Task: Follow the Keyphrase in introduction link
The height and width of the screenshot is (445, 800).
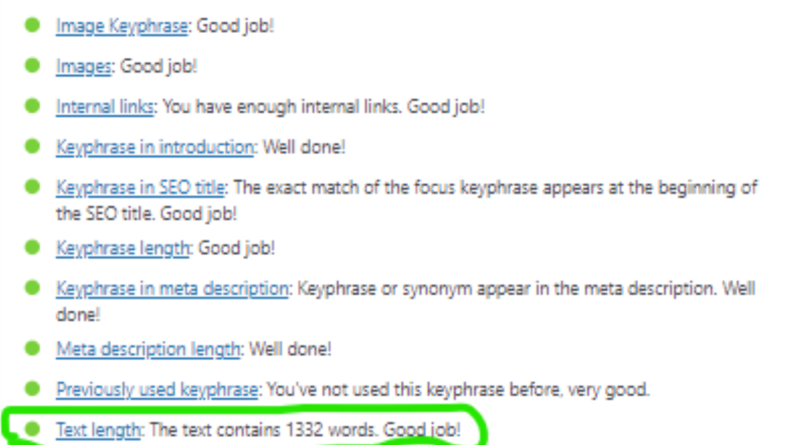Action: [155, 147]
